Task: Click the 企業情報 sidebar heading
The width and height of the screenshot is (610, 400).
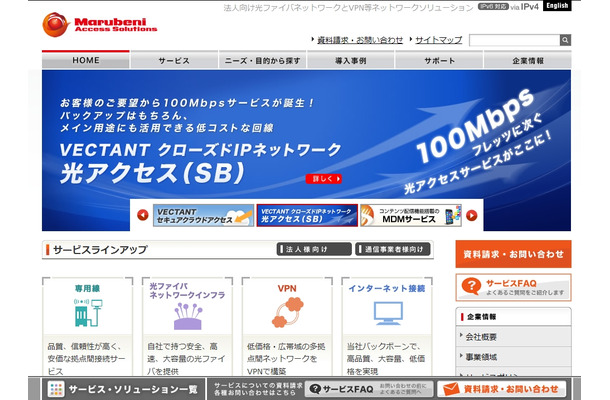Action: 481,317
